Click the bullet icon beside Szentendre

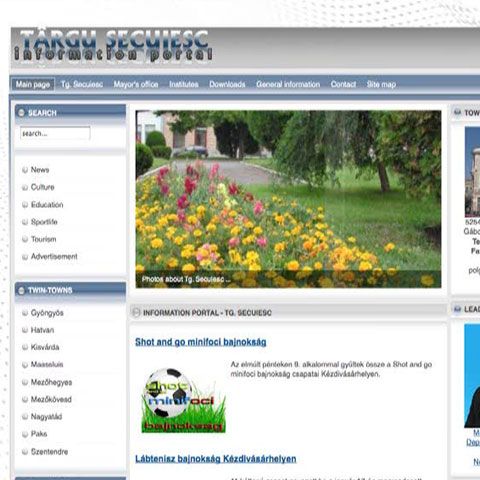pyautogui.click(x=25, y=452)
